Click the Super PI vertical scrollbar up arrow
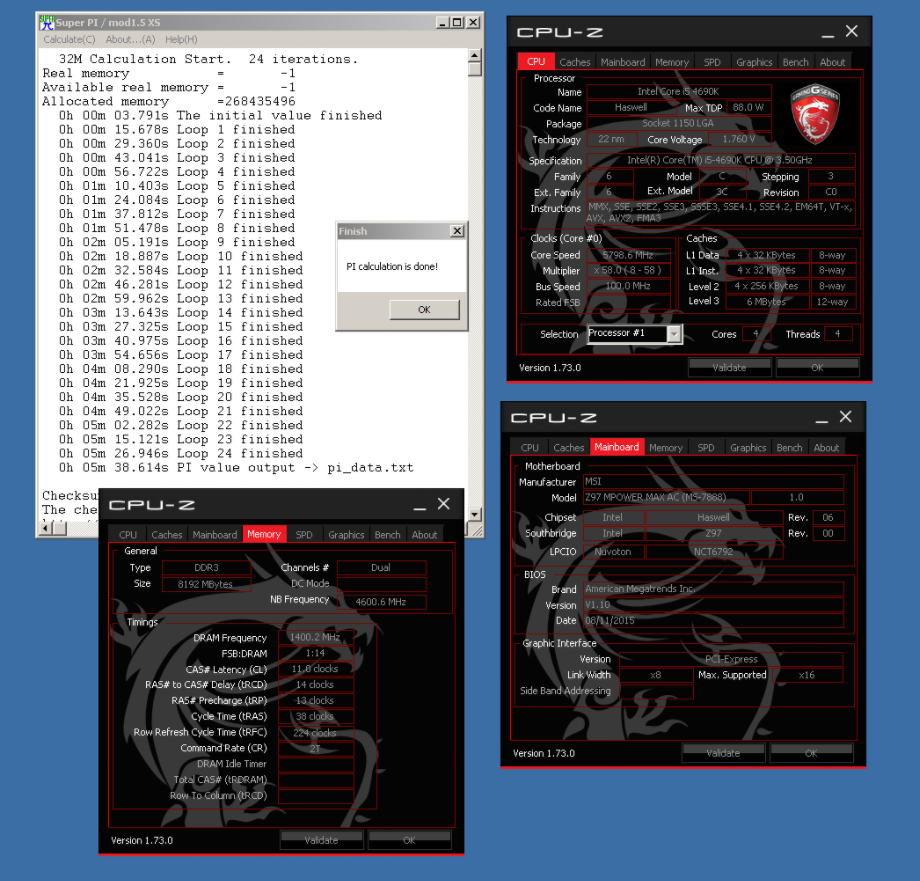Image resolution: width=920 pixels, height=881 pixels. 475,55
